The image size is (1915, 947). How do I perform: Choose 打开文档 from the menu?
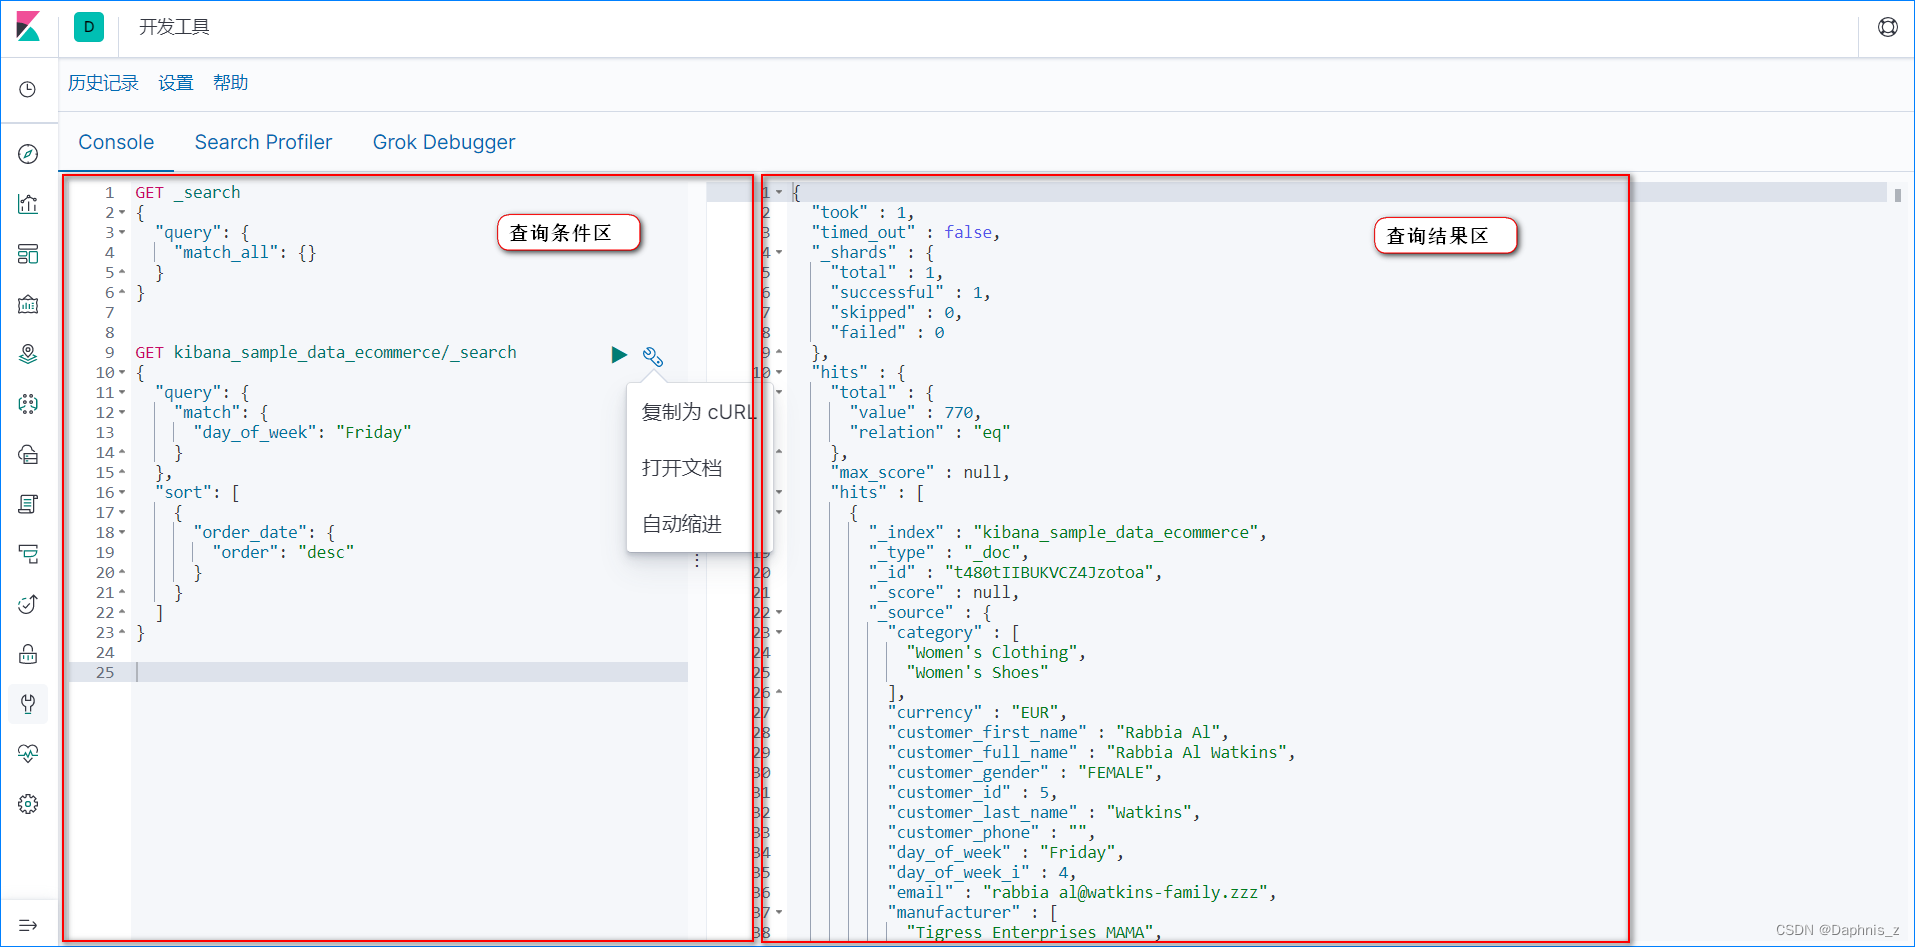pyautogui.click(x=682, y=468)
